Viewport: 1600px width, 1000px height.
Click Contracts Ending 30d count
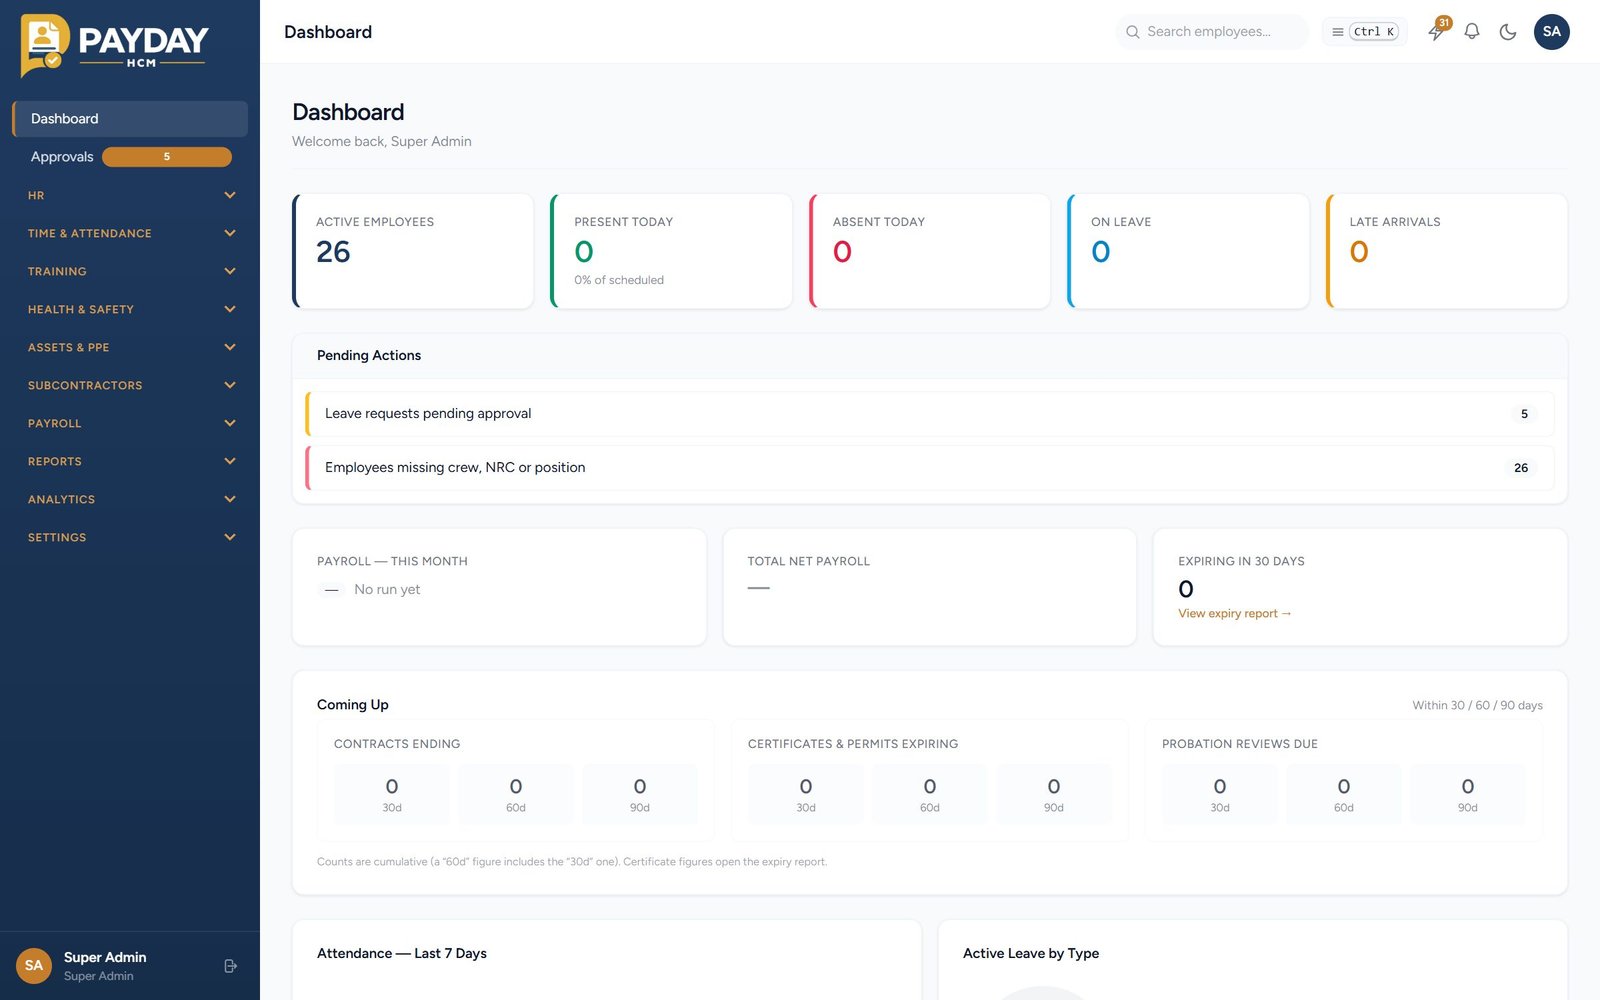392,794
